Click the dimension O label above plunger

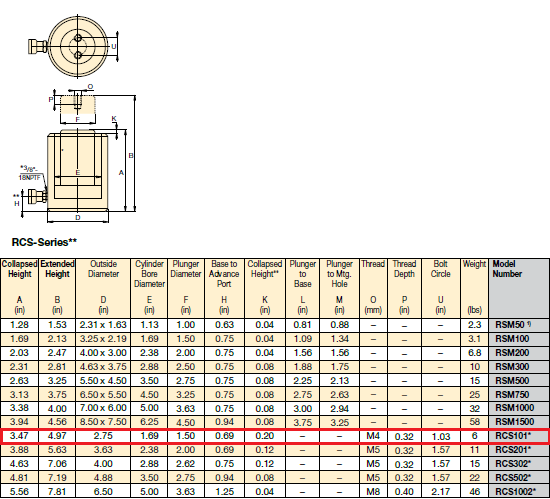[90, 87]
